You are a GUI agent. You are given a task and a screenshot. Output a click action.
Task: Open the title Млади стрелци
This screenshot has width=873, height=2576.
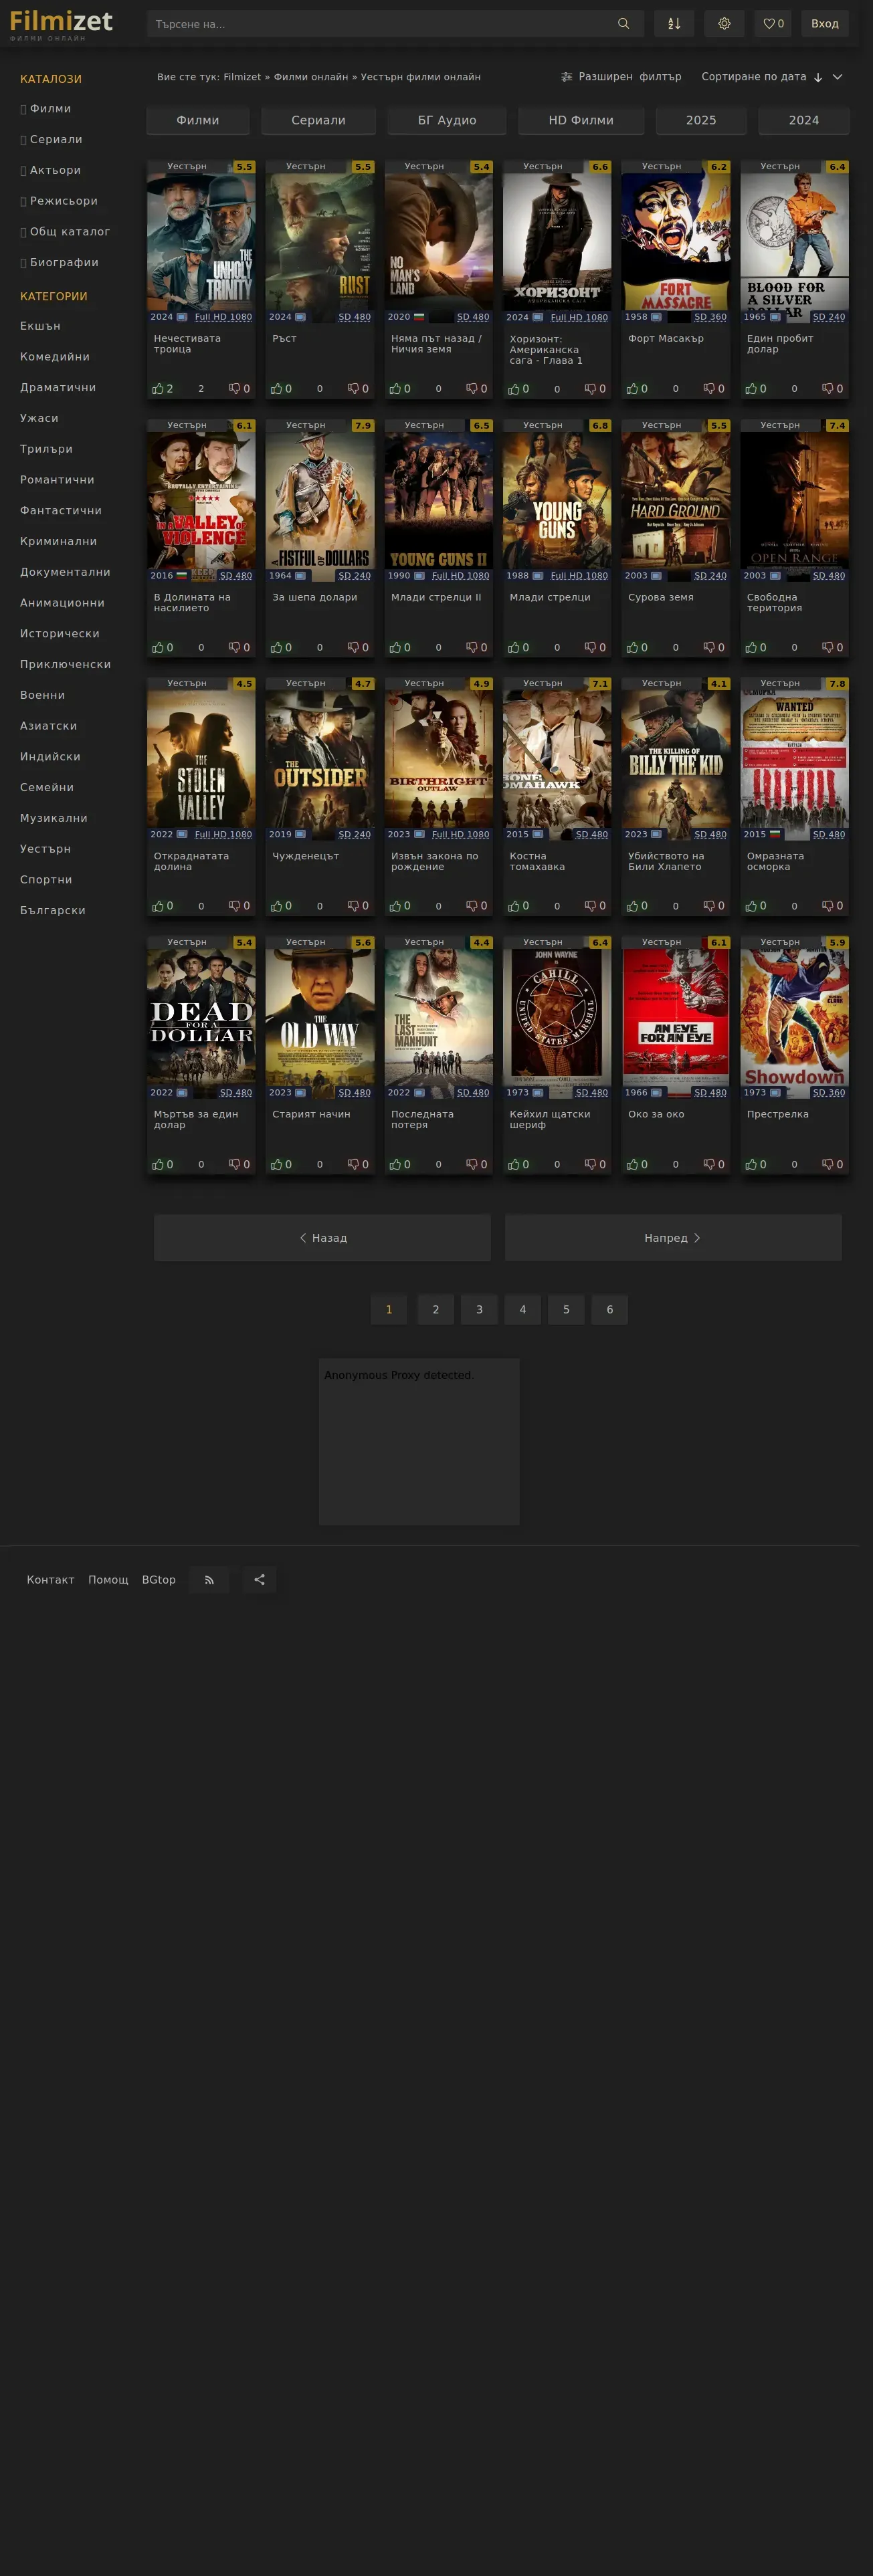tap(550, 598)
